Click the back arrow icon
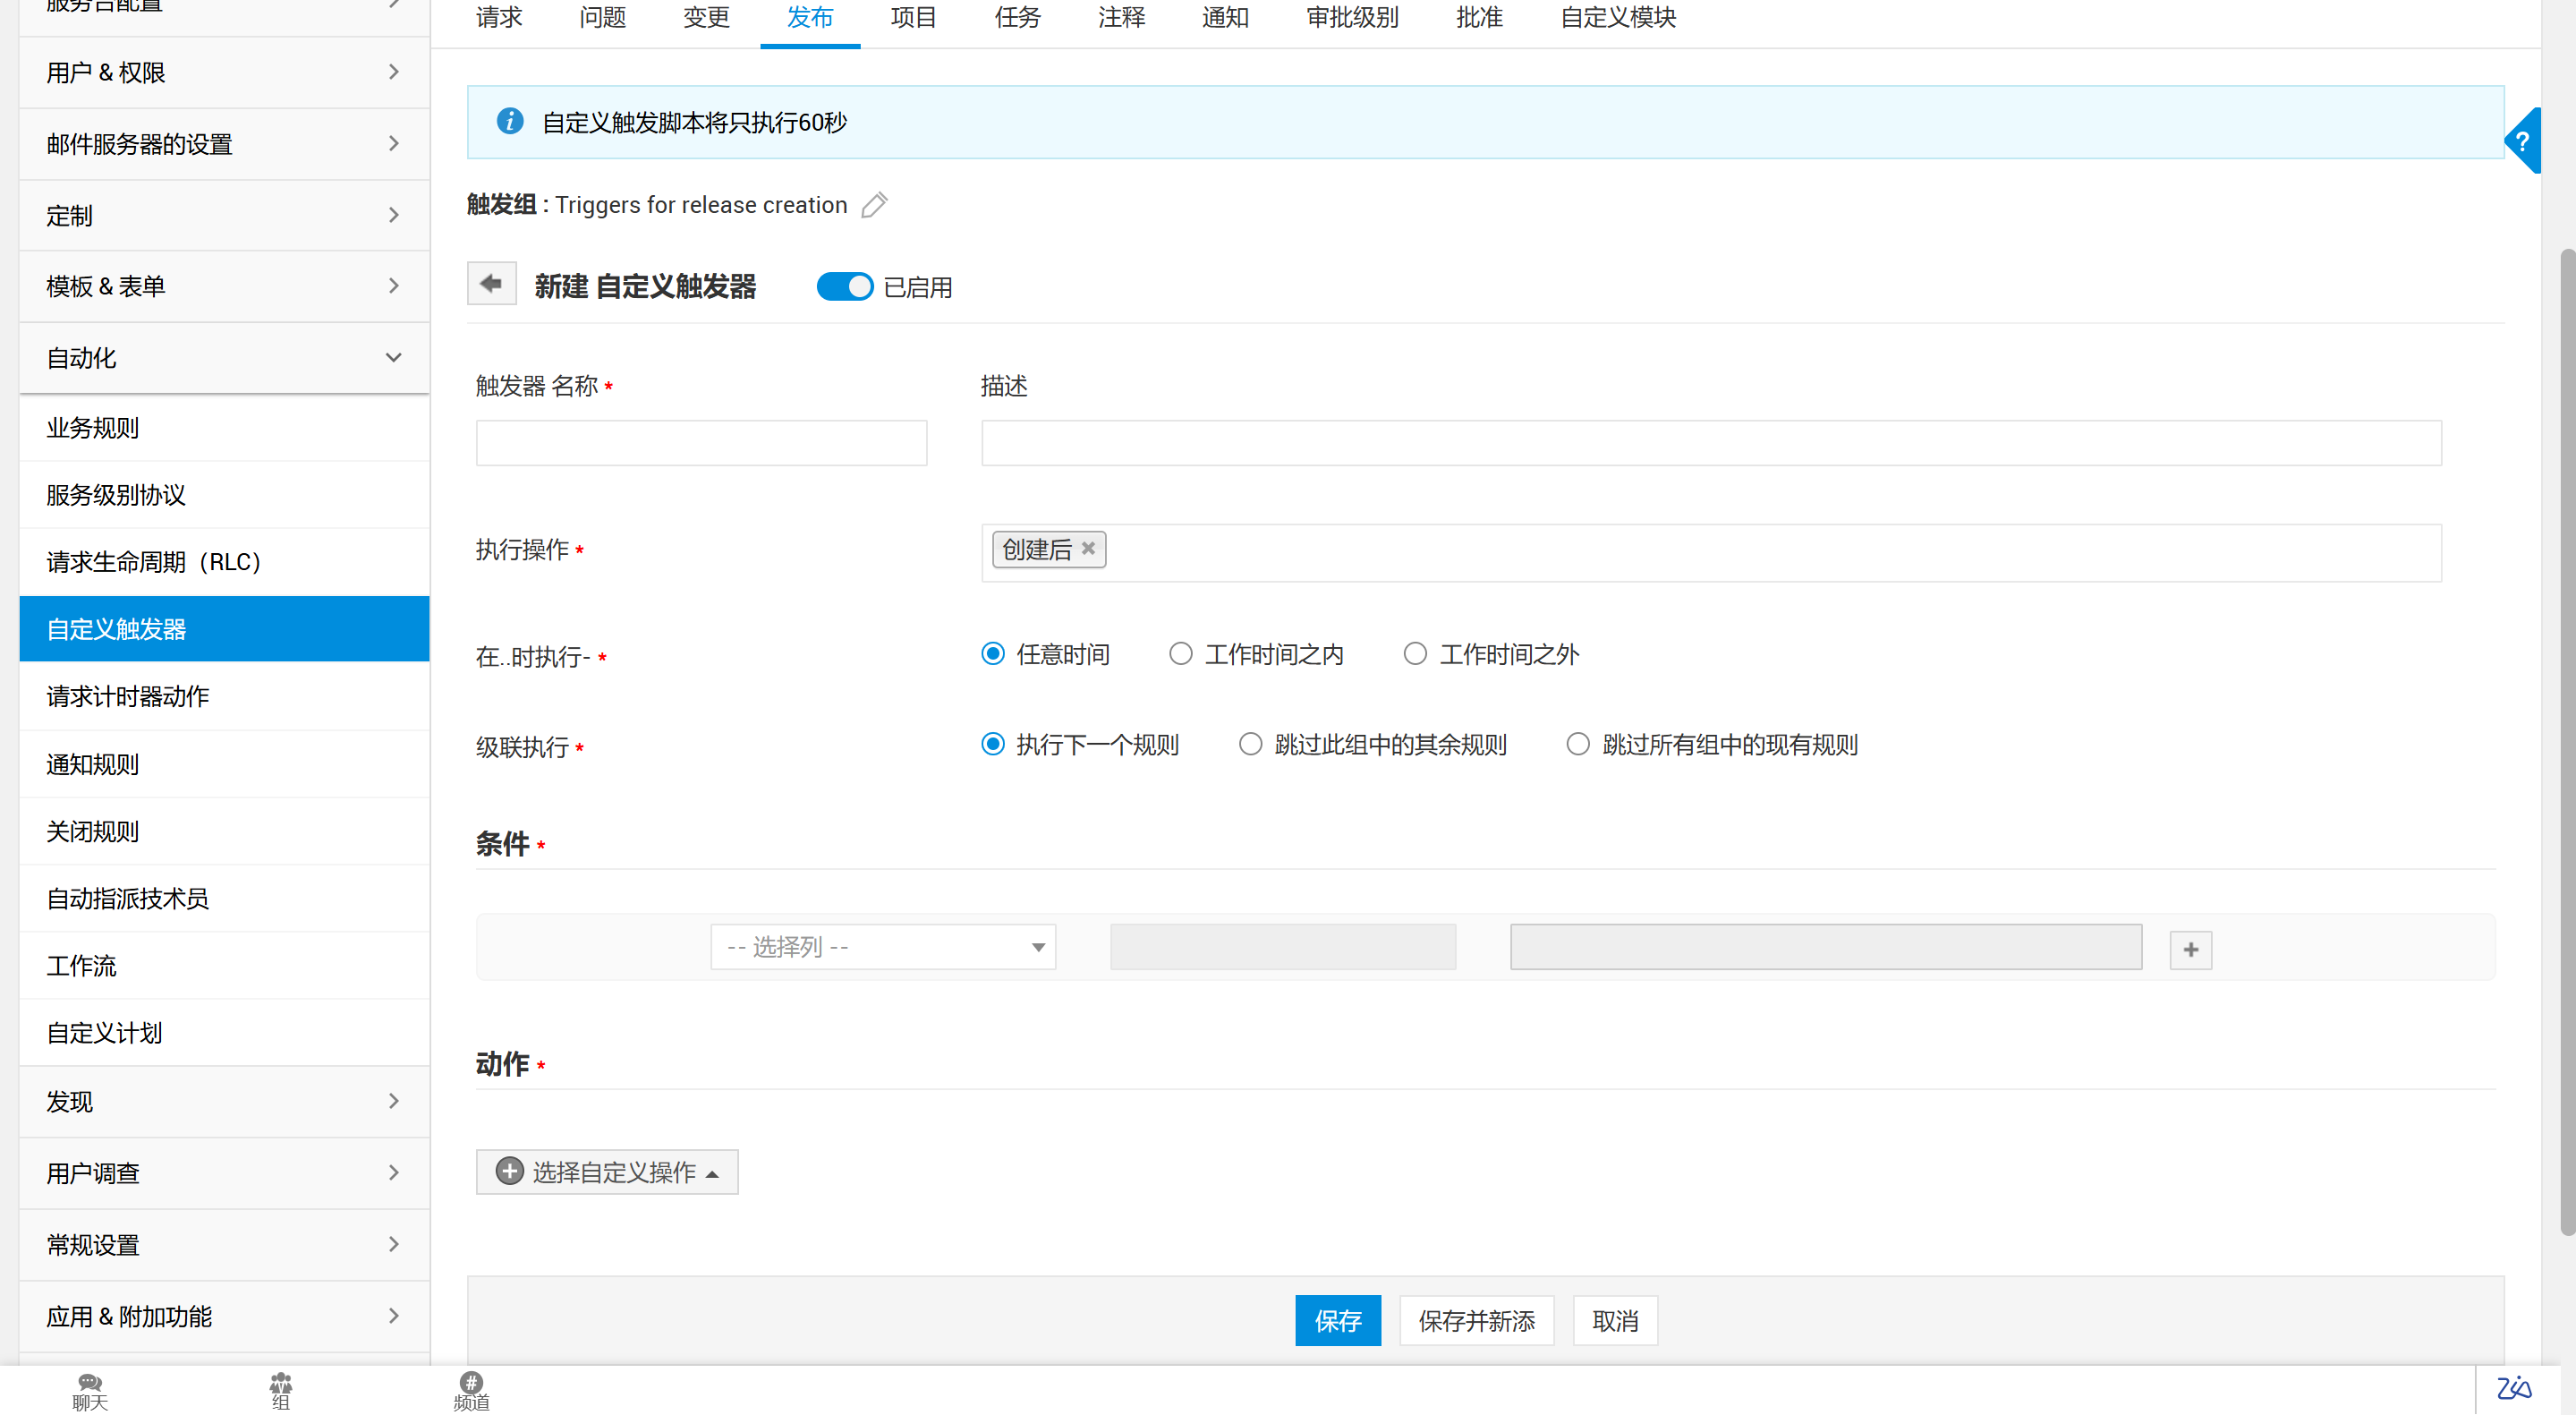 point(491,284)
